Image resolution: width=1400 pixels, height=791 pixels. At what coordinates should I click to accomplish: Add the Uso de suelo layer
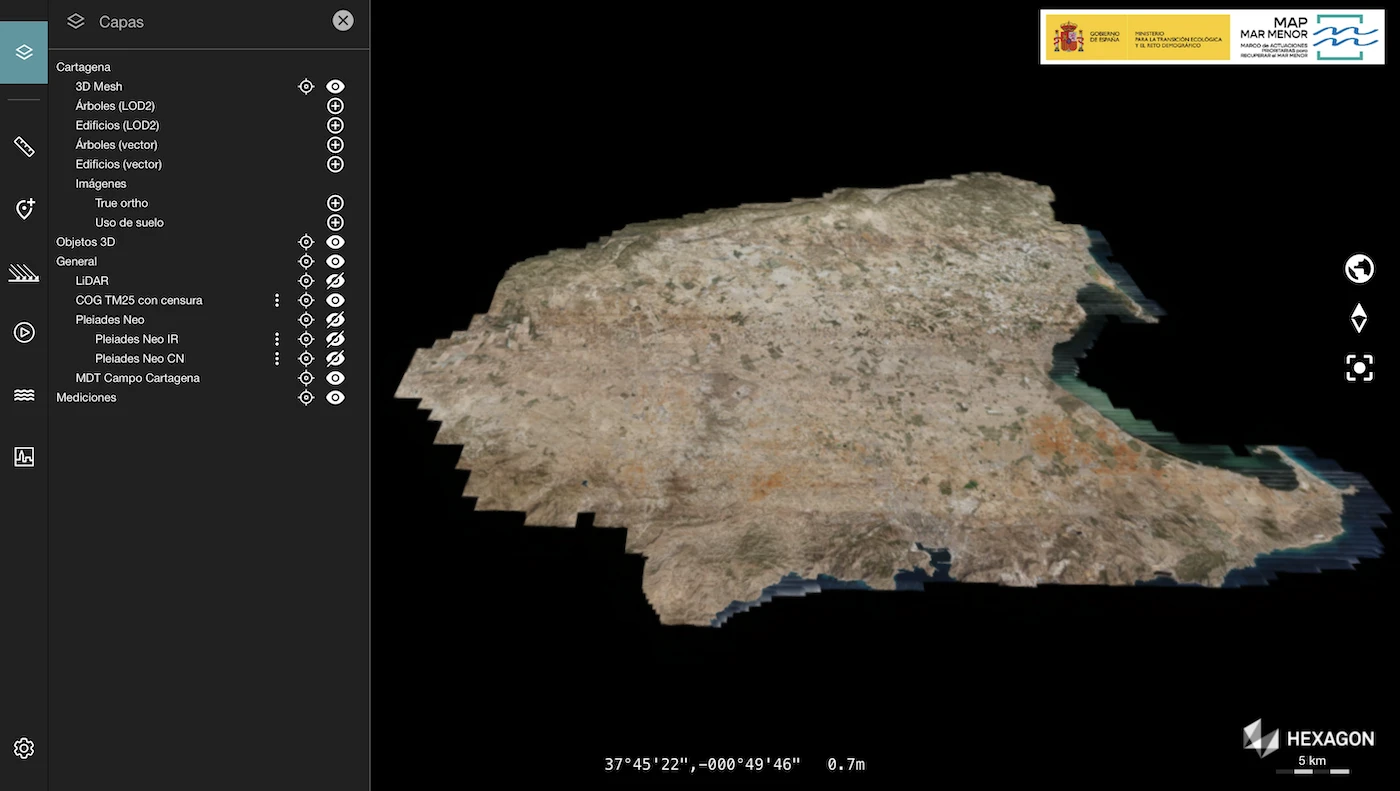[335, 222]
